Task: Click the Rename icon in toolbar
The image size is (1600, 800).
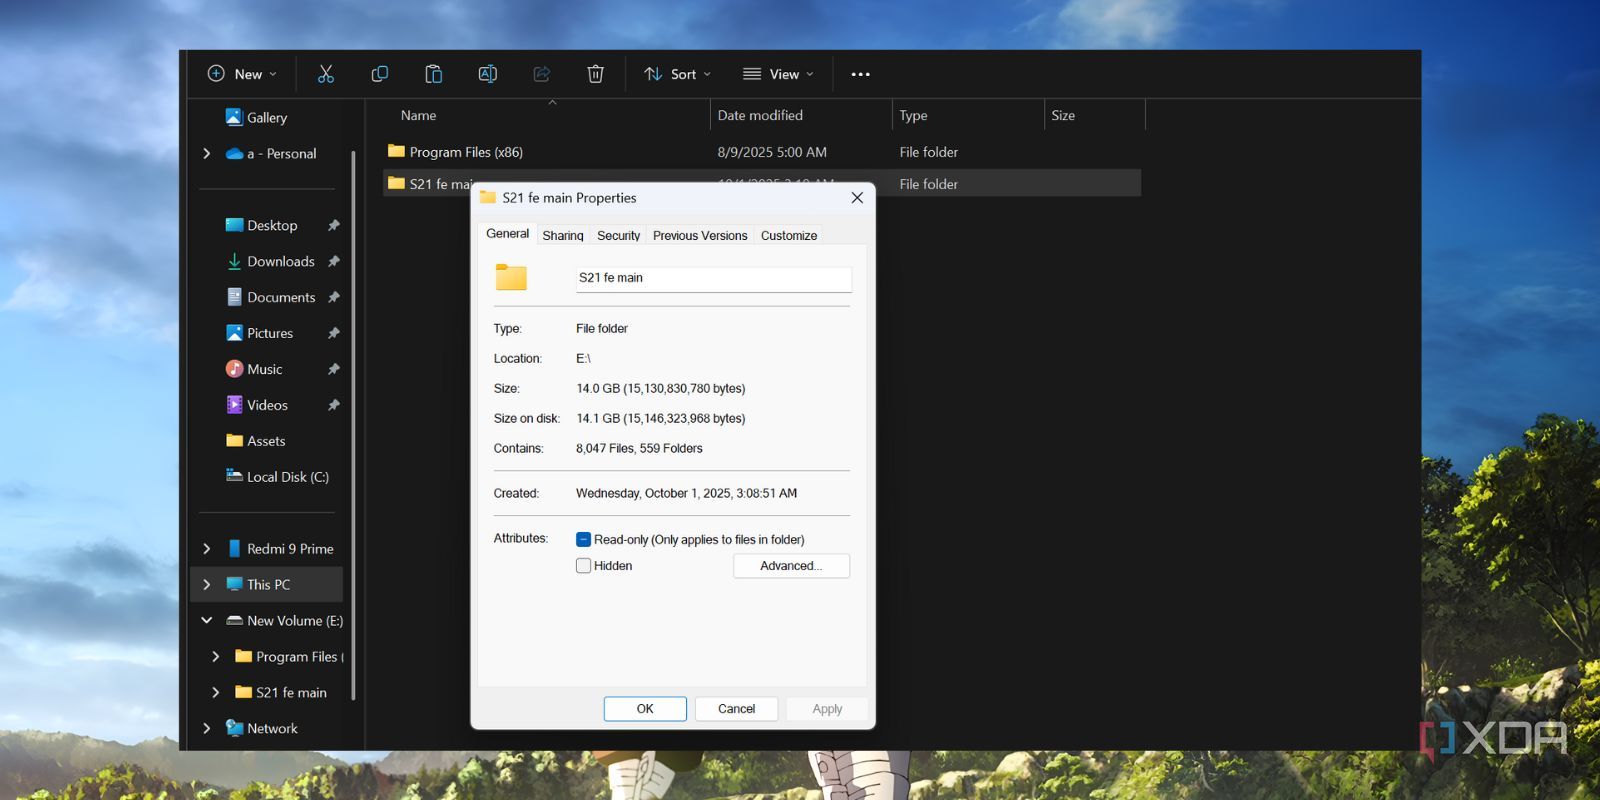Action: 487,74
